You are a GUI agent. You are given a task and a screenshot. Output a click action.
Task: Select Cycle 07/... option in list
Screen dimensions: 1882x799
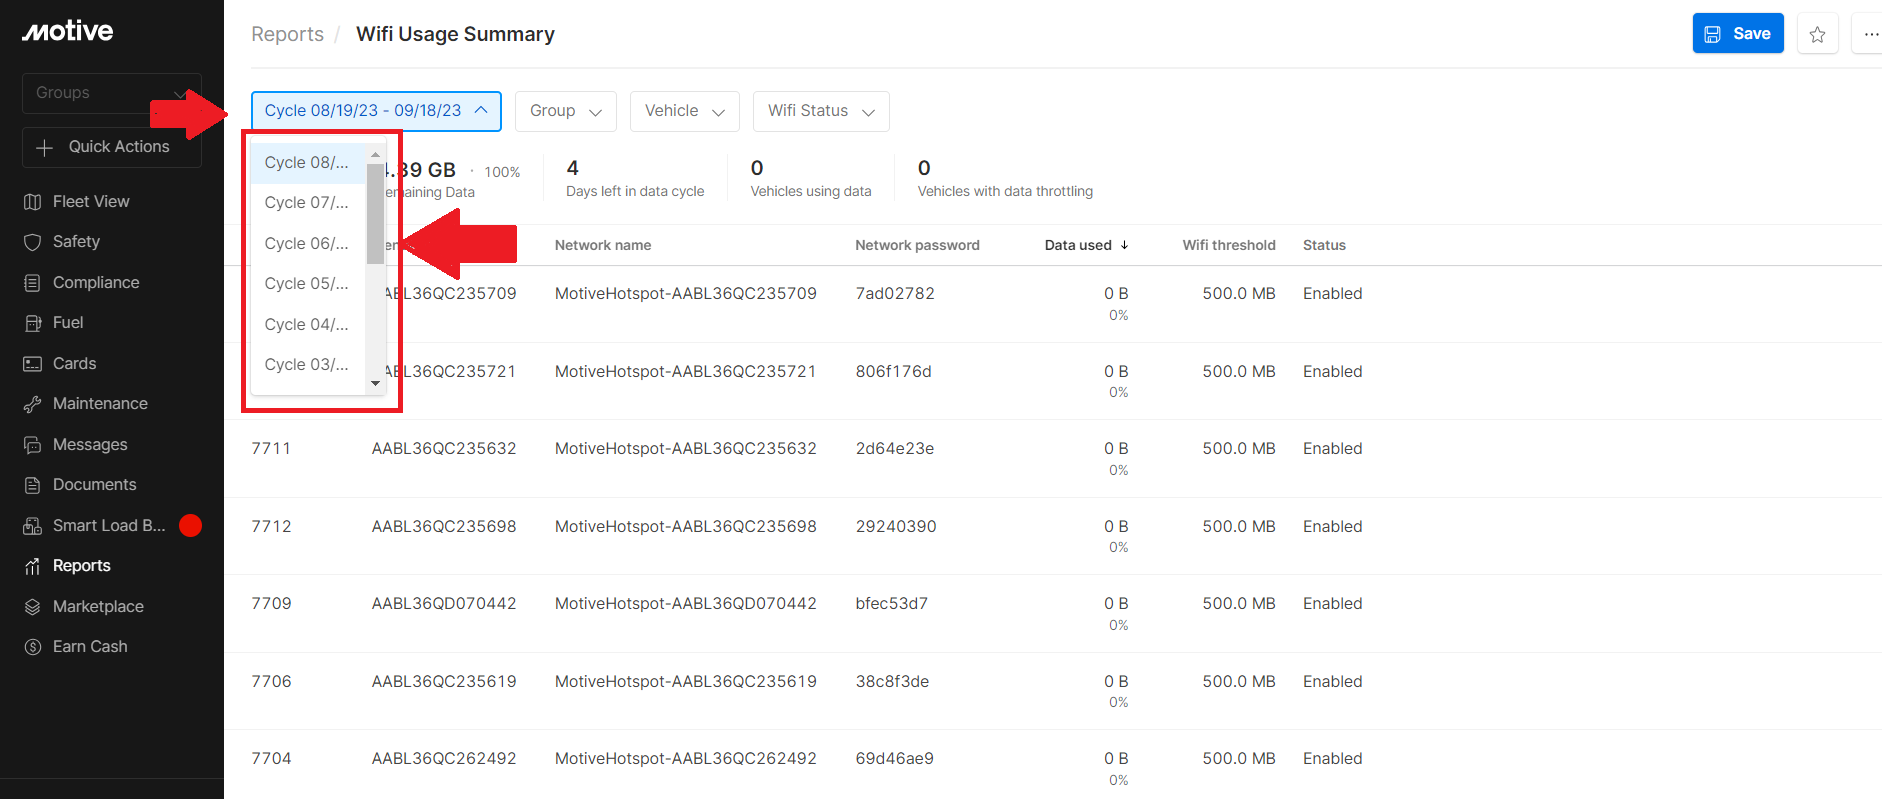[x=308, y=203]
